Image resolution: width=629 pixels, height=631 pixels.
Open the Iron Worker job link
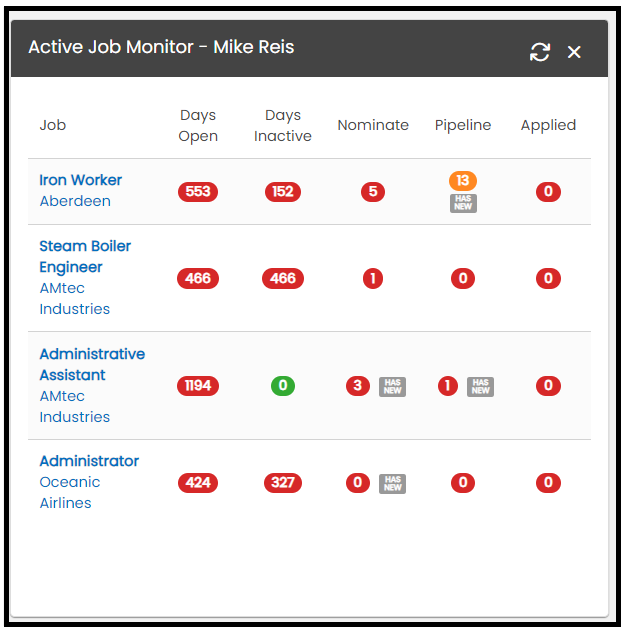pos(80,180)
